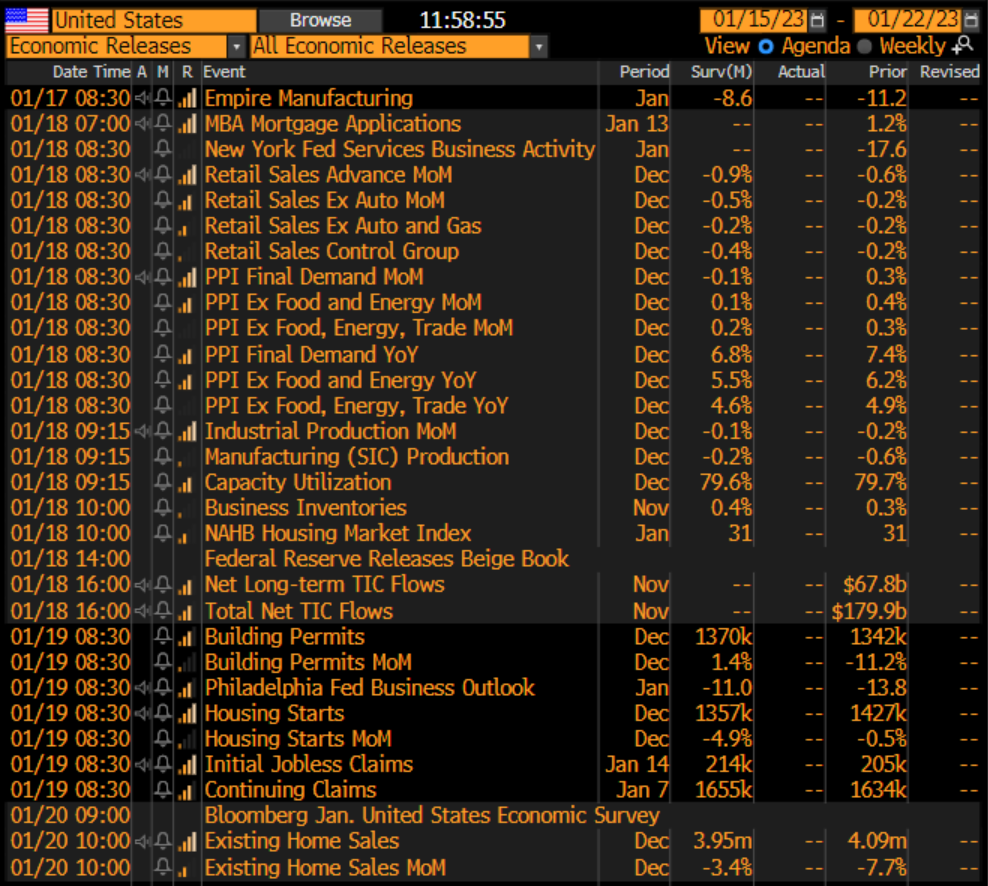The width and height of the screenshot is (988, 886).
Task: Select the Agenda view radio button
Action: pos(766,46)
